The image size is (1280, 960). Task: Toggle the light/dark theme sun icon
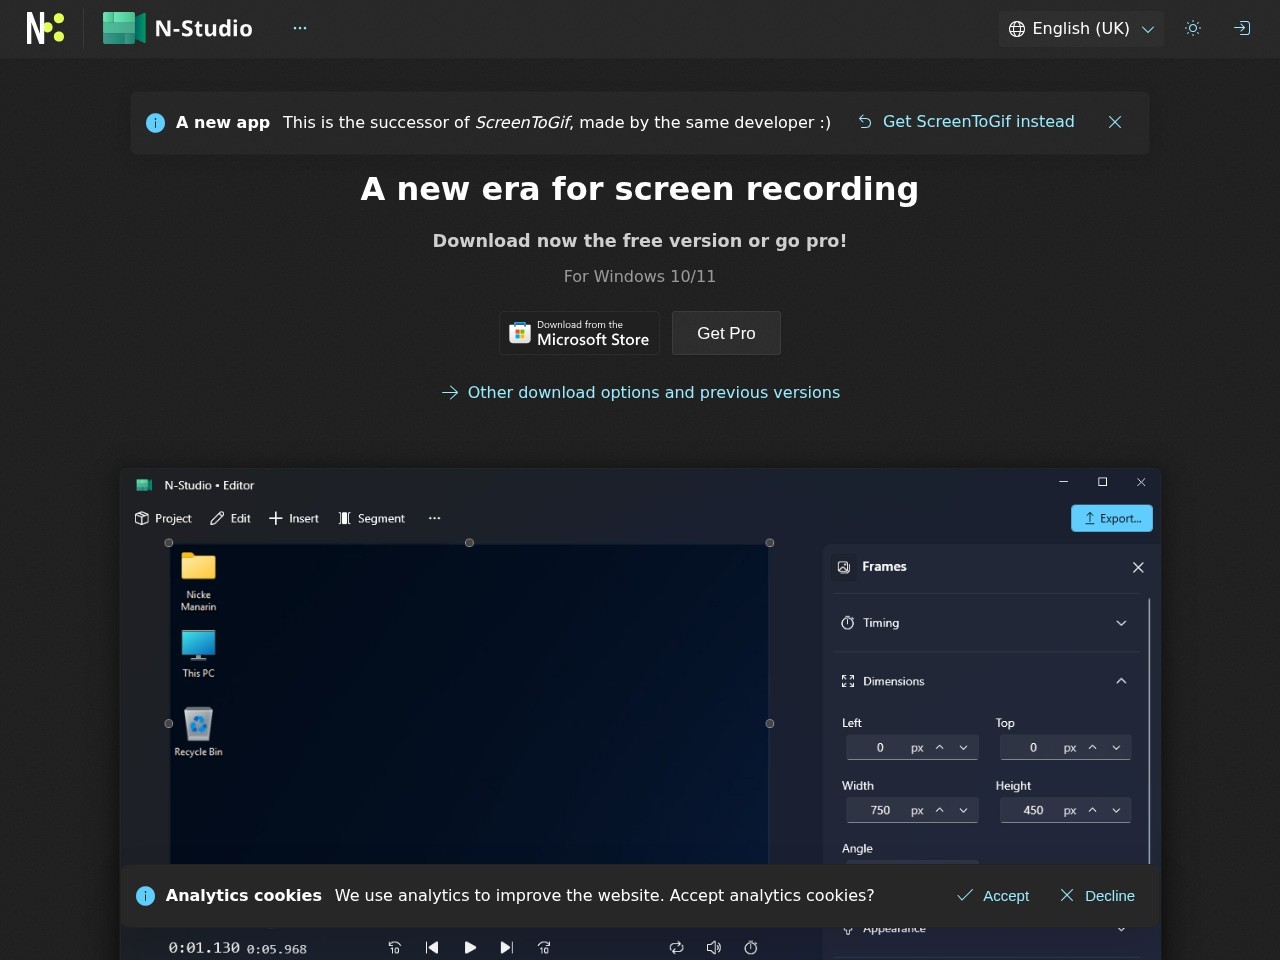1193,28
